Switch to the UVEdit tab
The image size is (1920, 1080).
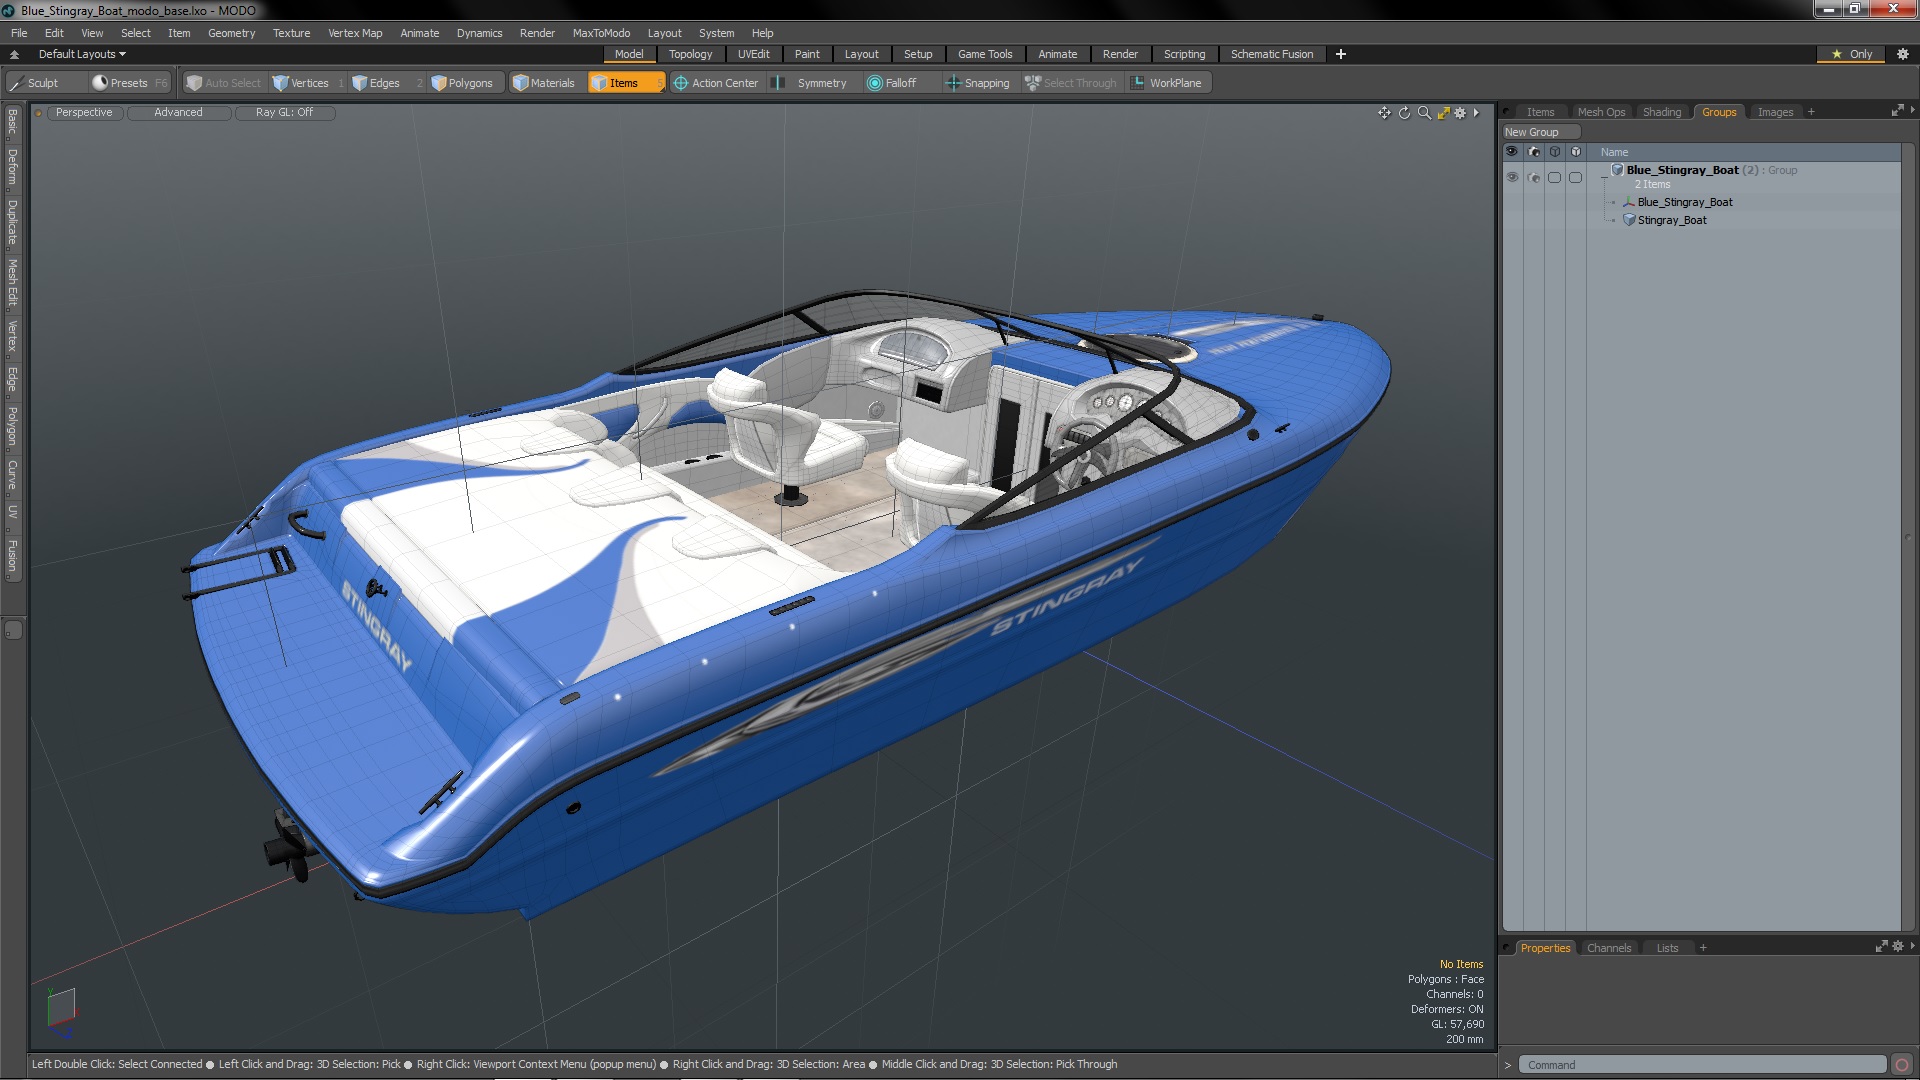pyautogui.click(x=753, y=54)
